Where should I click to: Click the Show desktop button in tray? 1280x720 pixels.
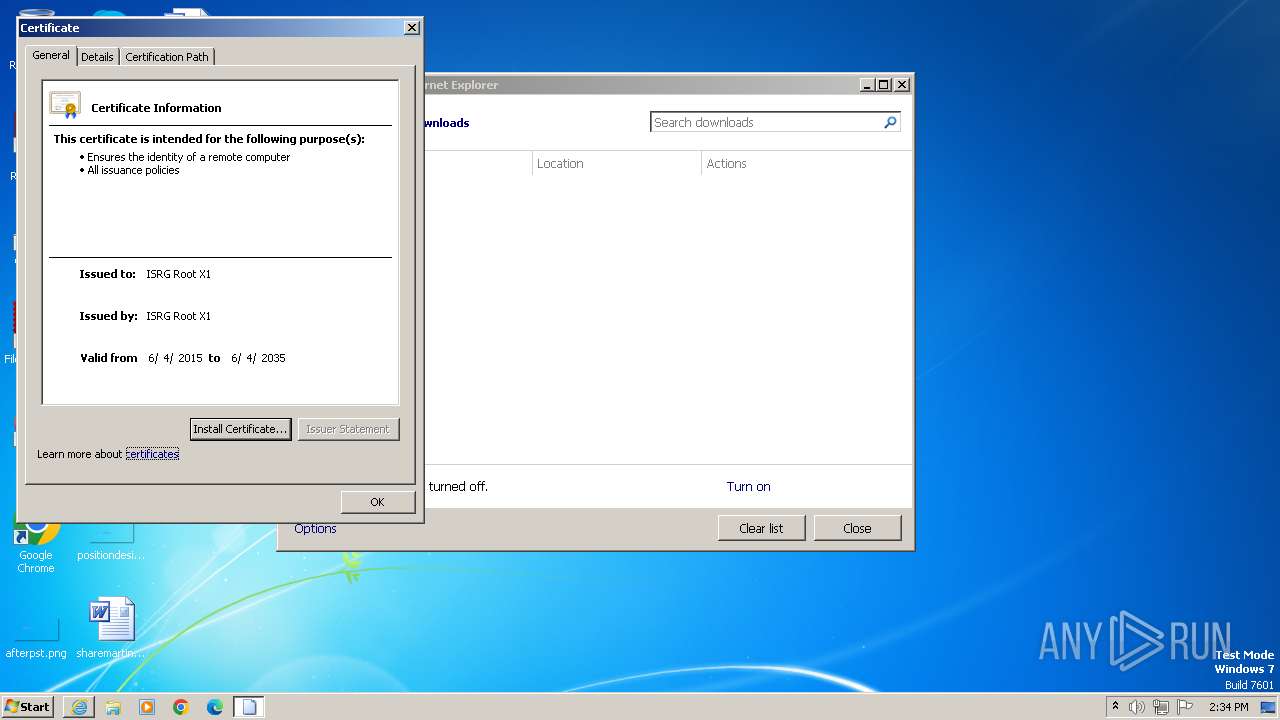pos(1269,707)
